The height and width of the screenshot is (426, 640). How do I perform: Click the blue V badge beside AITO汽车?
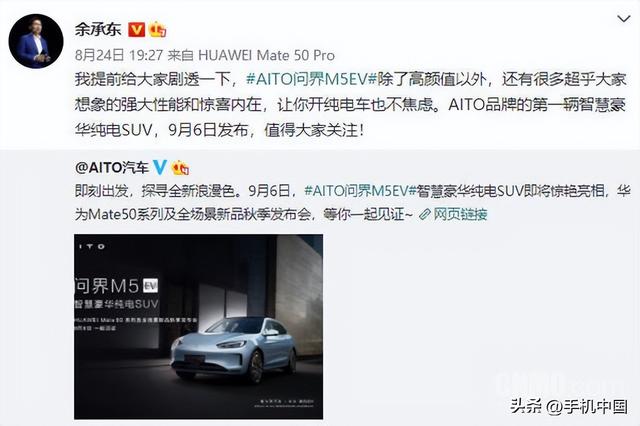pyautogui.click(x=160, y=167)
